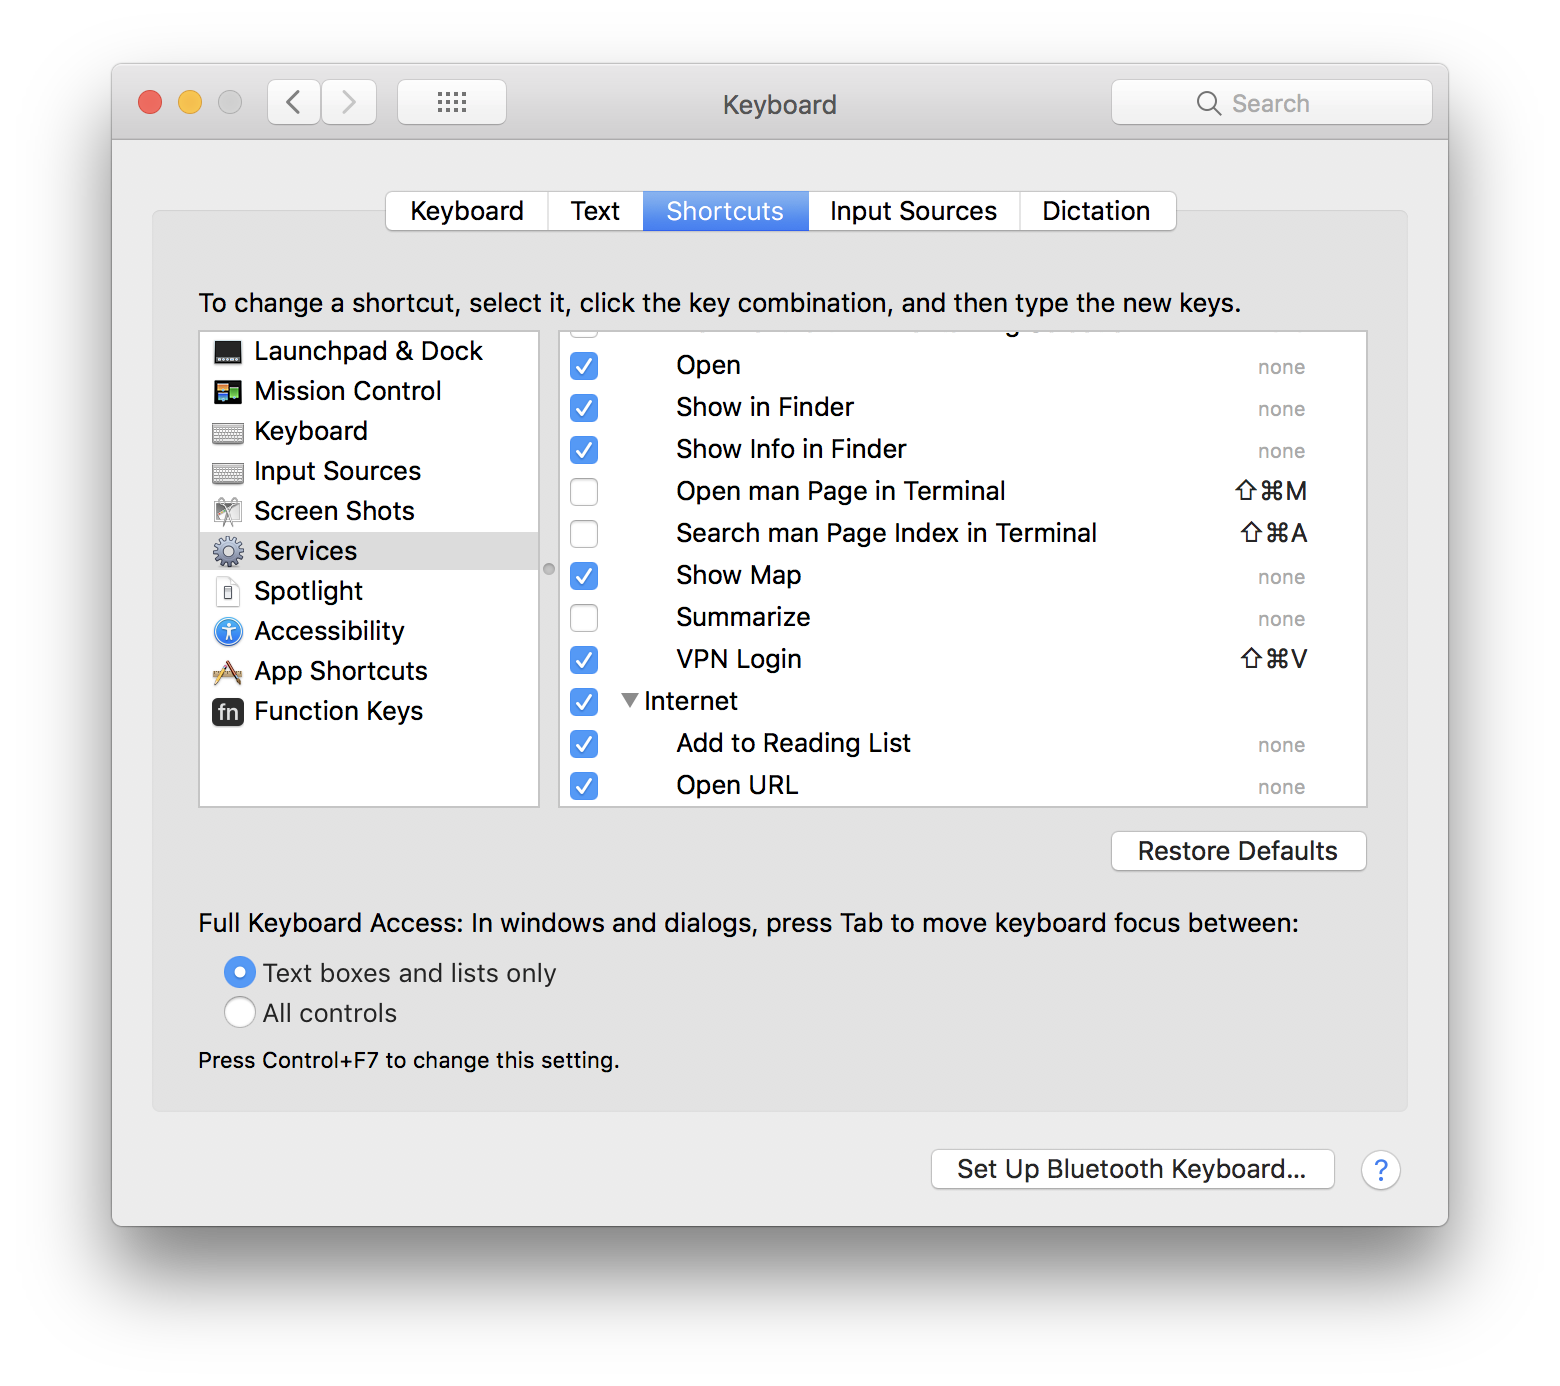Enable Open man Page in Terminal

[584, 492]
